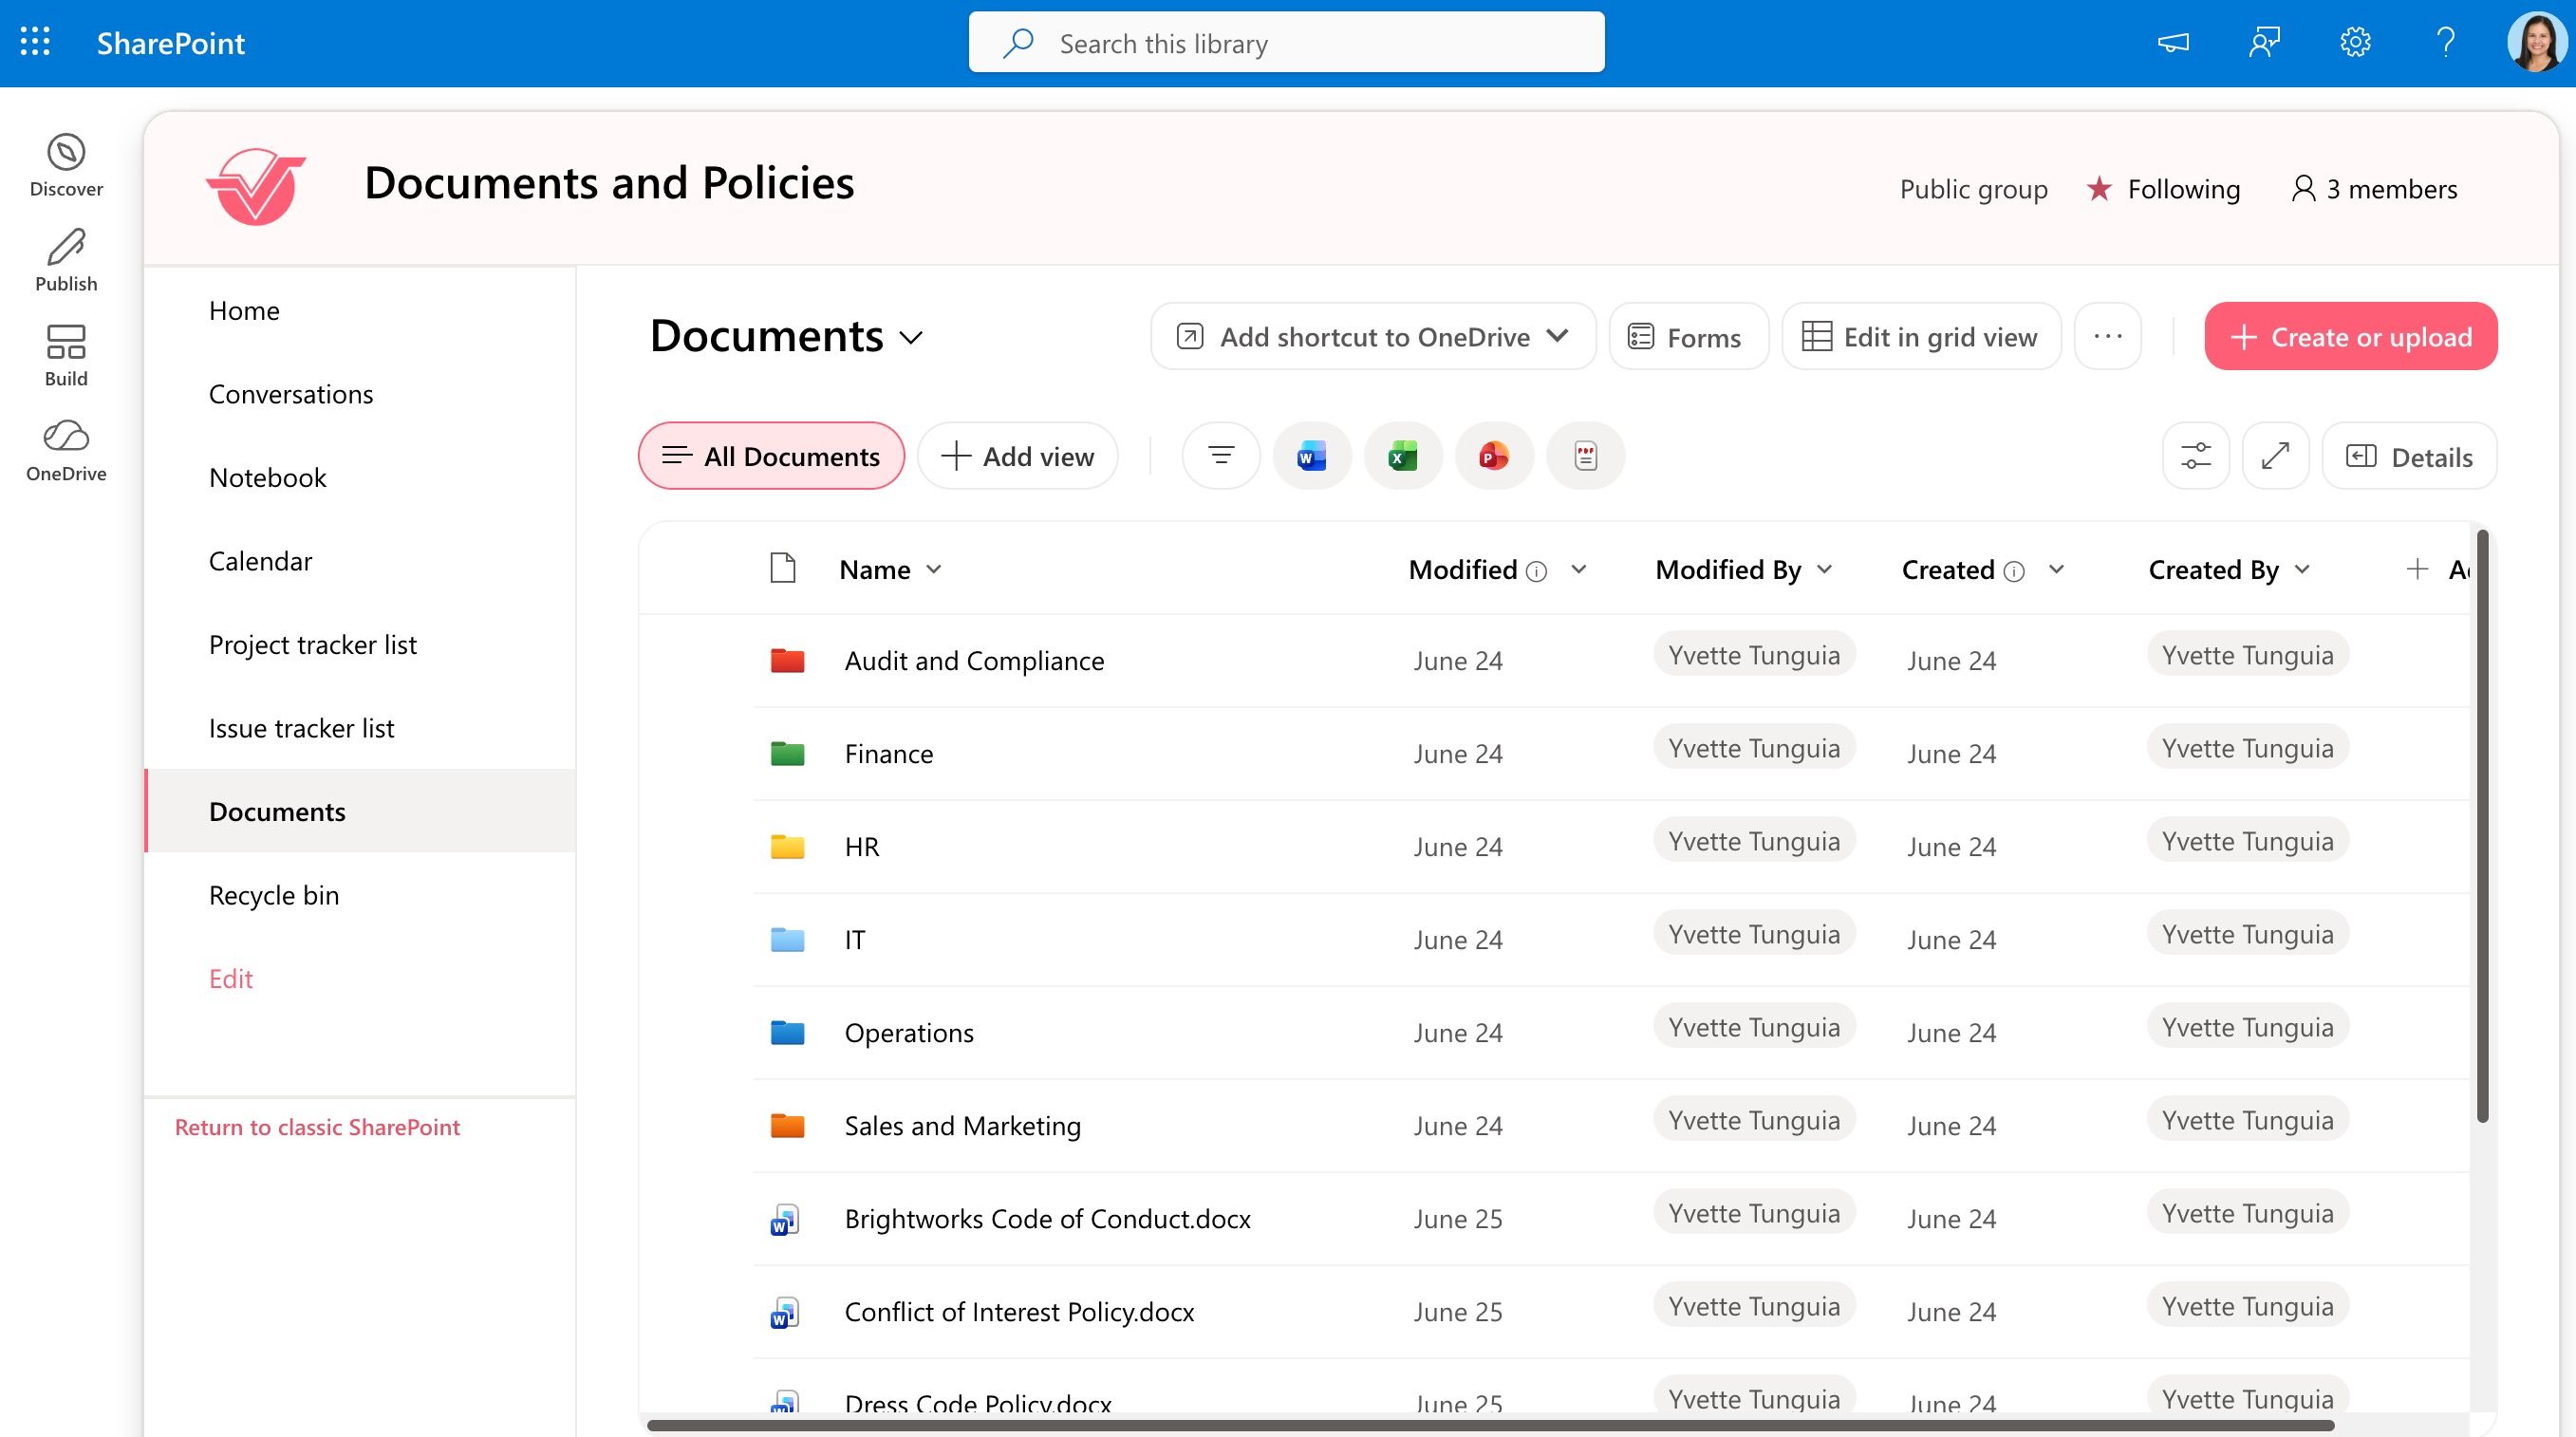Open Conversations in site navigation
Viewport: 2576px width, 1437px height.
pos(291,394)
